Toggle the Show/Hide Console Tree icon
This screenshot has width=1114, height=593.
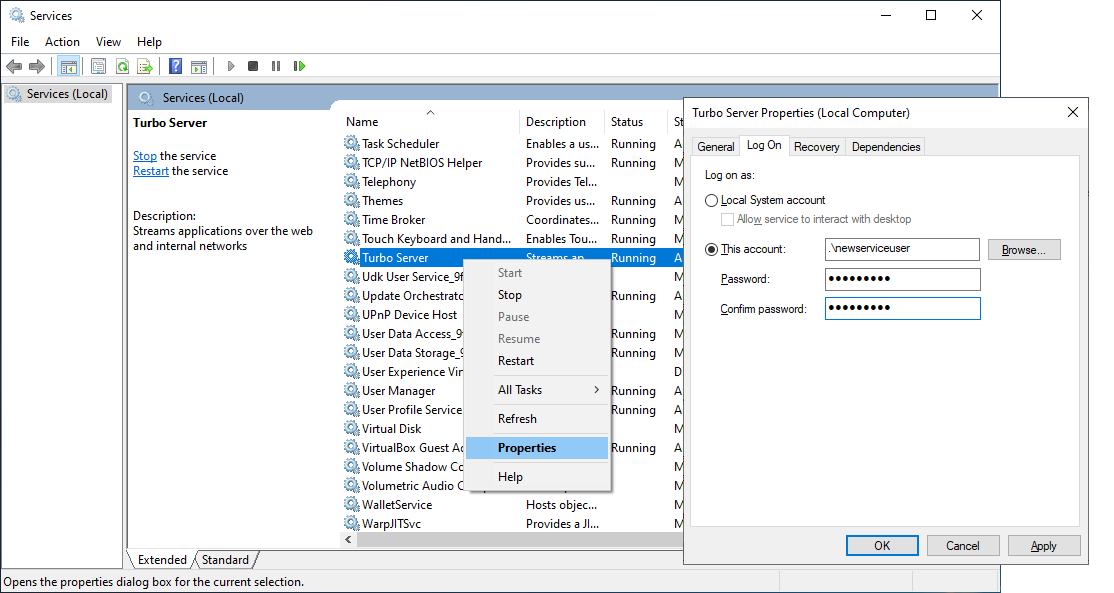(x=68, y=65)
